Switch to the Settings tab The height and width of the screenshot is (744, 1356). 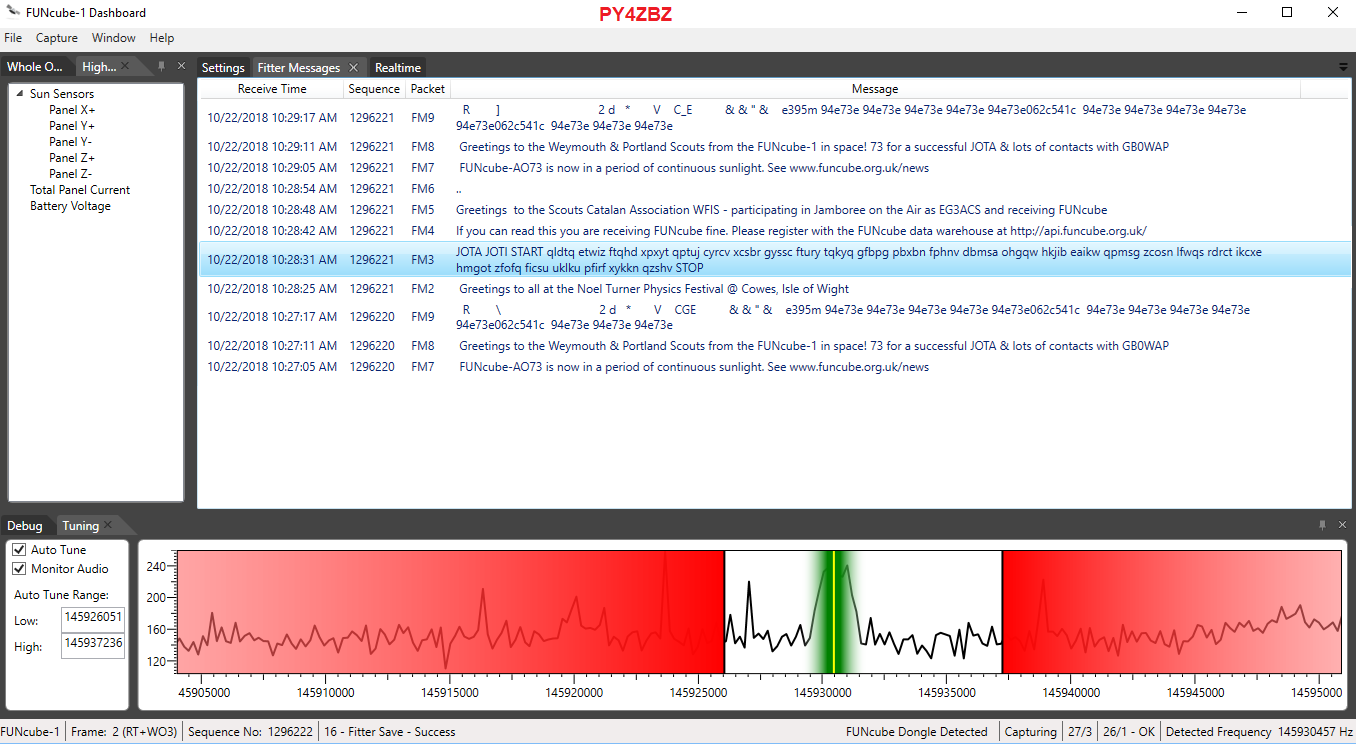[x=223, y=68]
